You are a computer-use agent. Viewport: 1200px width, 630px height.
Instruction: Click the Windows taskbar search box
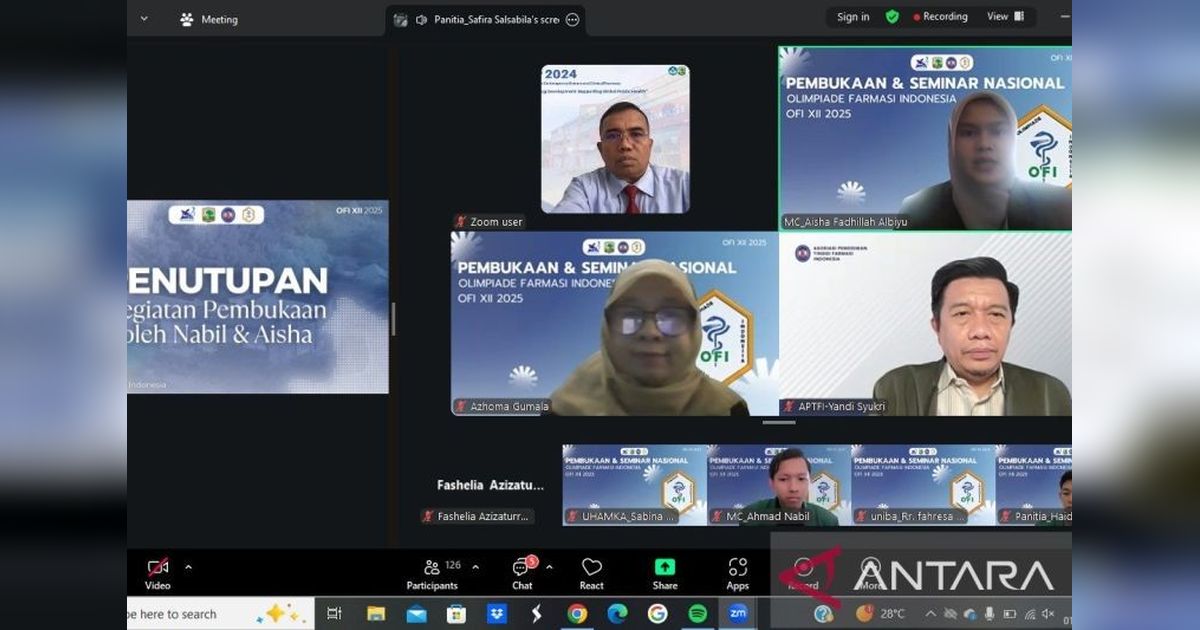(x=221, y=614)
